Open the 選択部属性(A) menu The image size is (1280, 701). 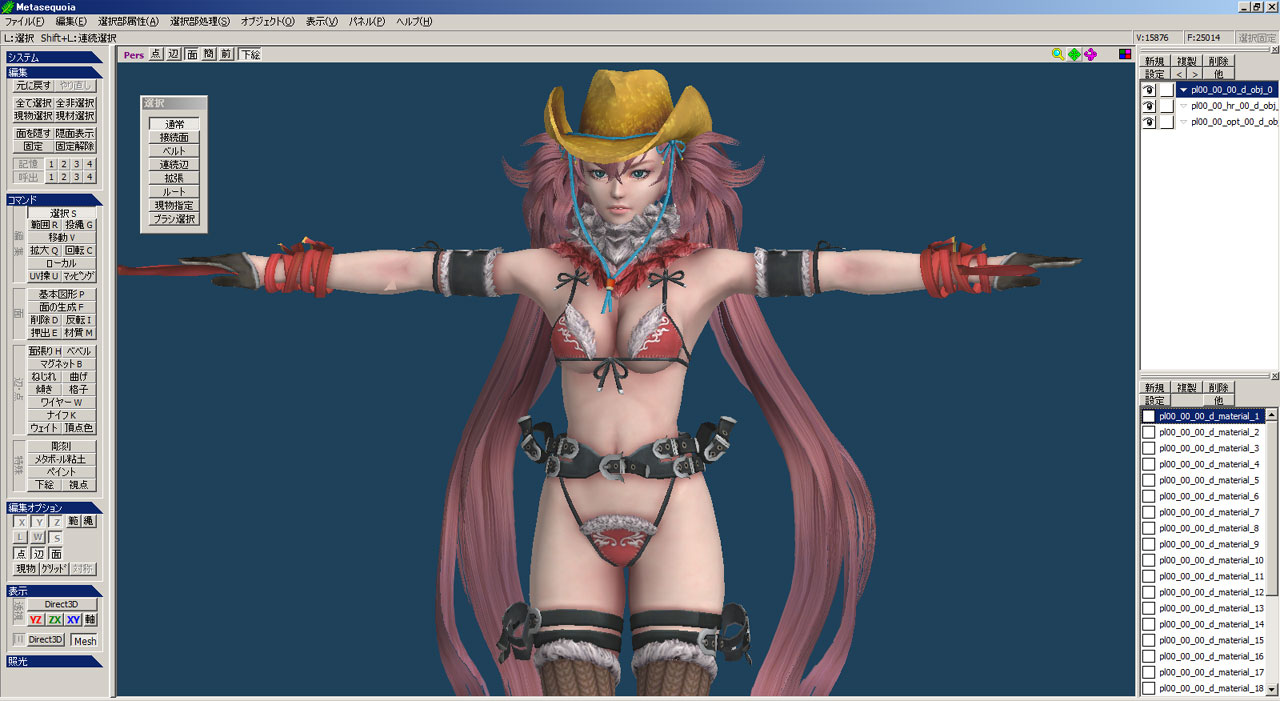[128, 22]
